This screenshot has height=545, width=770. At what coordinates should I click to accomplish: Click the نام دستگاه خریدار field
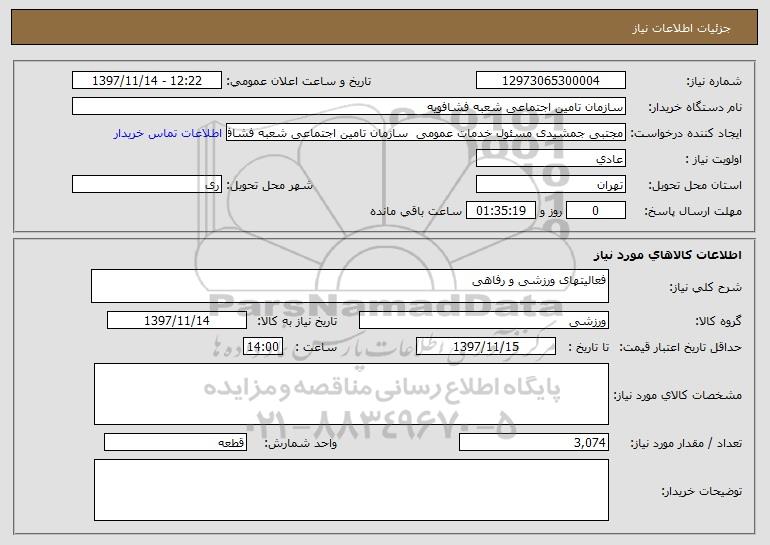point(349,107)
